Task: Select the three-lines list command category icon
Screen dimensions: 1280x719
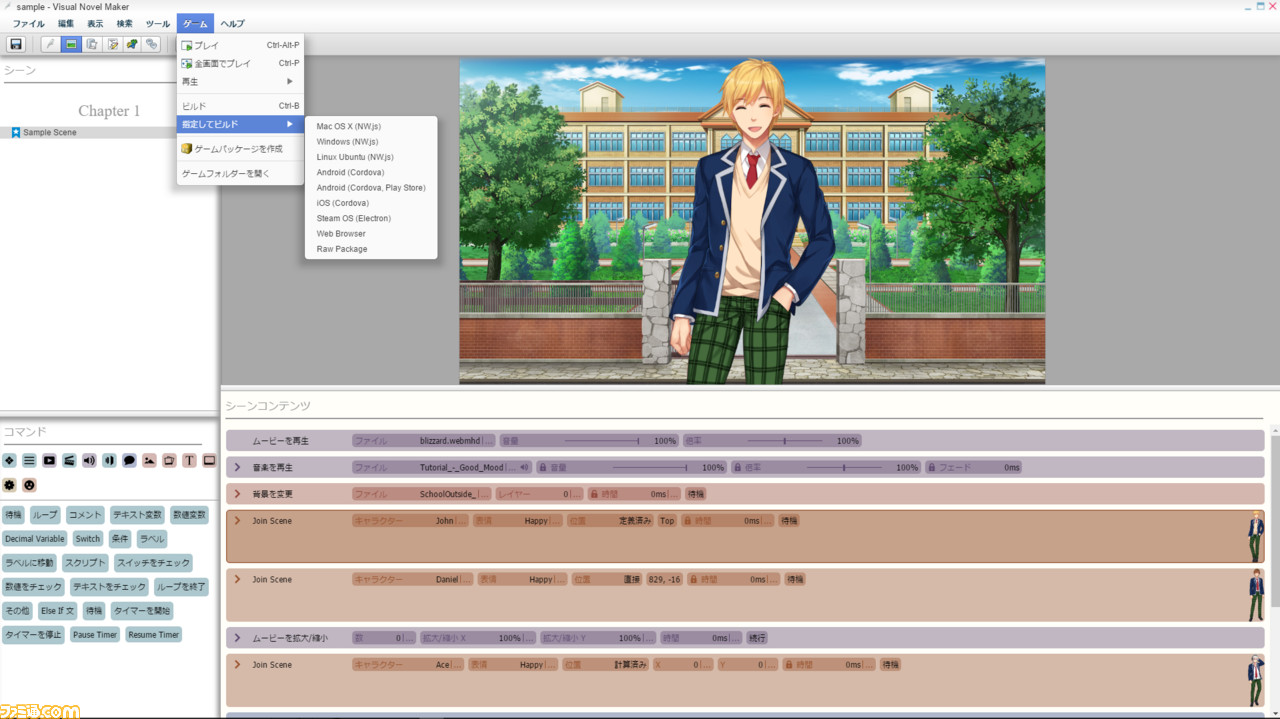Action: tap(29, 460)
